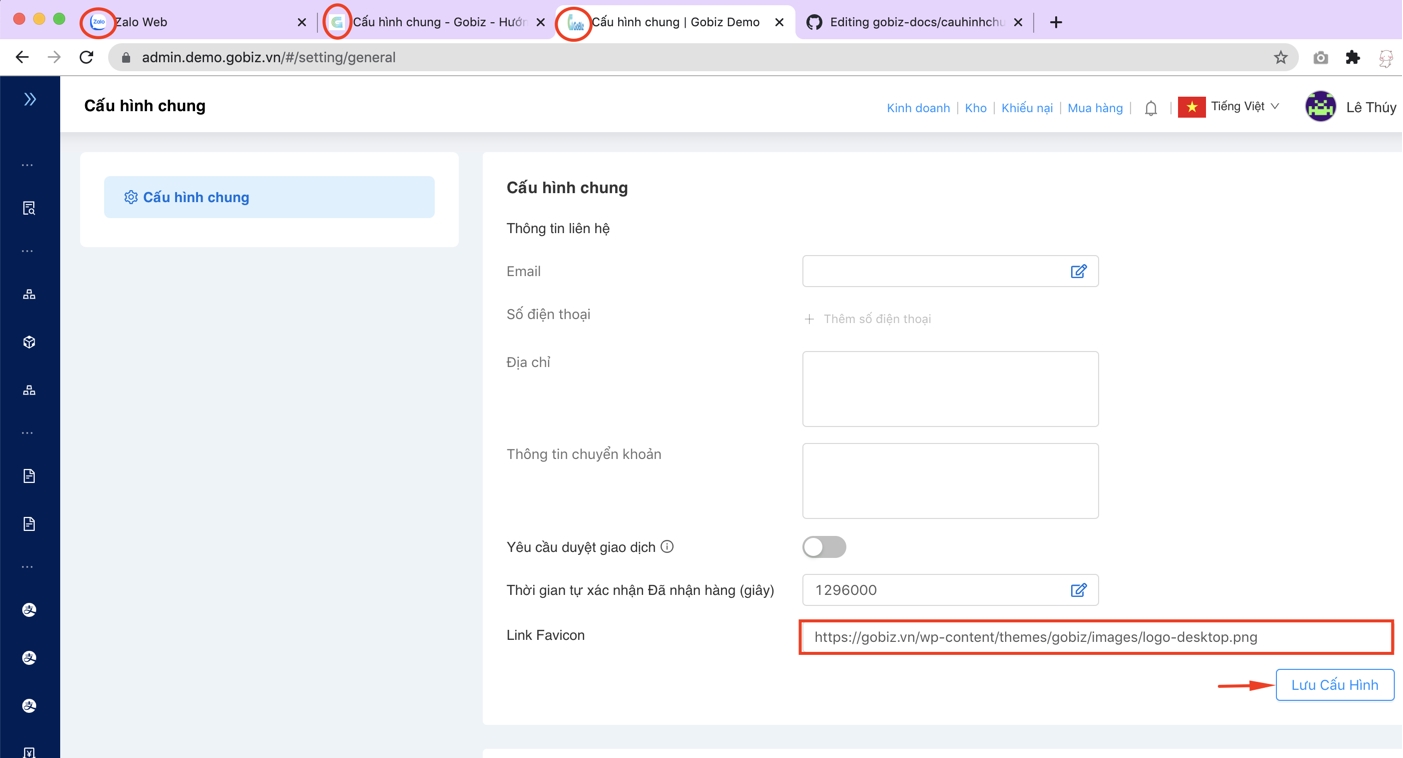Click the edit icon in Email field
This screenshot has width=1403, height=758.
point(1078,271)
